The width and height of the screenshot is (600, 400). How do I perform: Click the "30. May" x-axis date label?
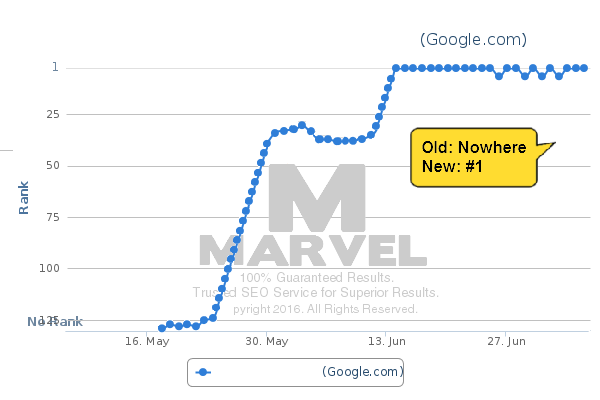(267, 342)
